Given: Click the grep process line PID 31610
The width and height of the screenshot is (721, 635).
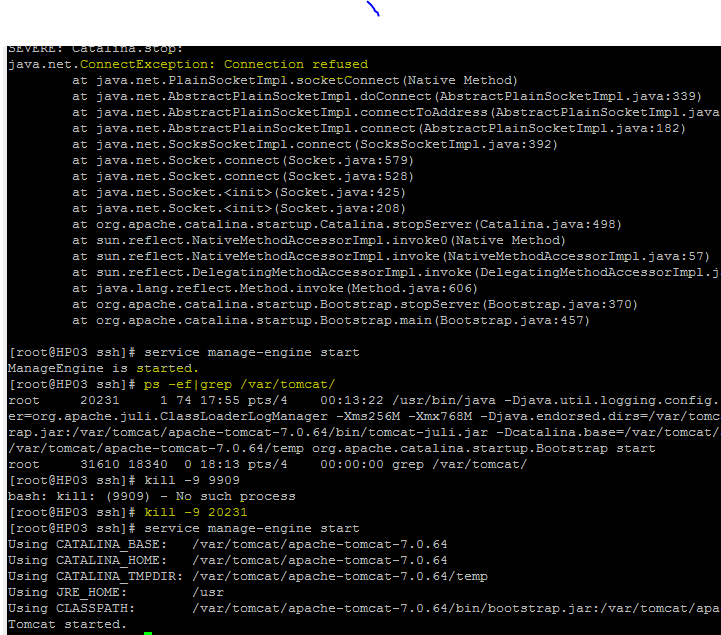Looking at the screenshot, I should tap(267, 464).
